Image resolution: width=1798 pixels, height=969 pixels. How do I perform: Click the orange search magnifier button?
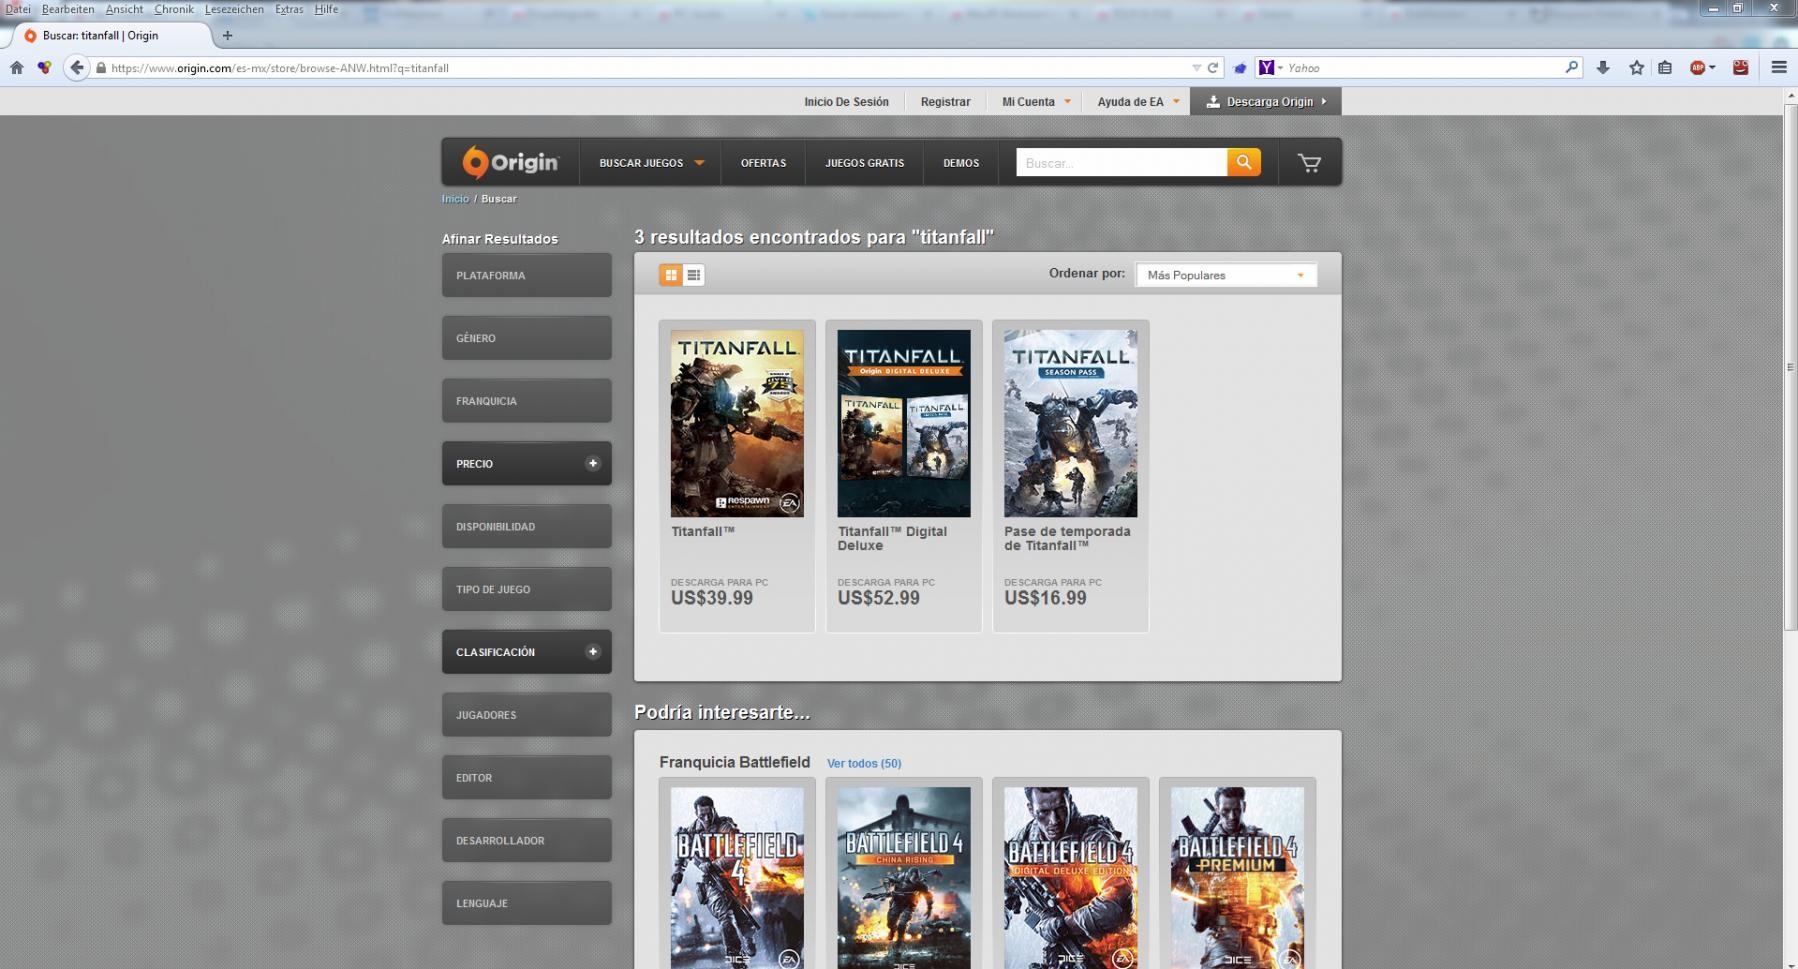pos(1243,162)
